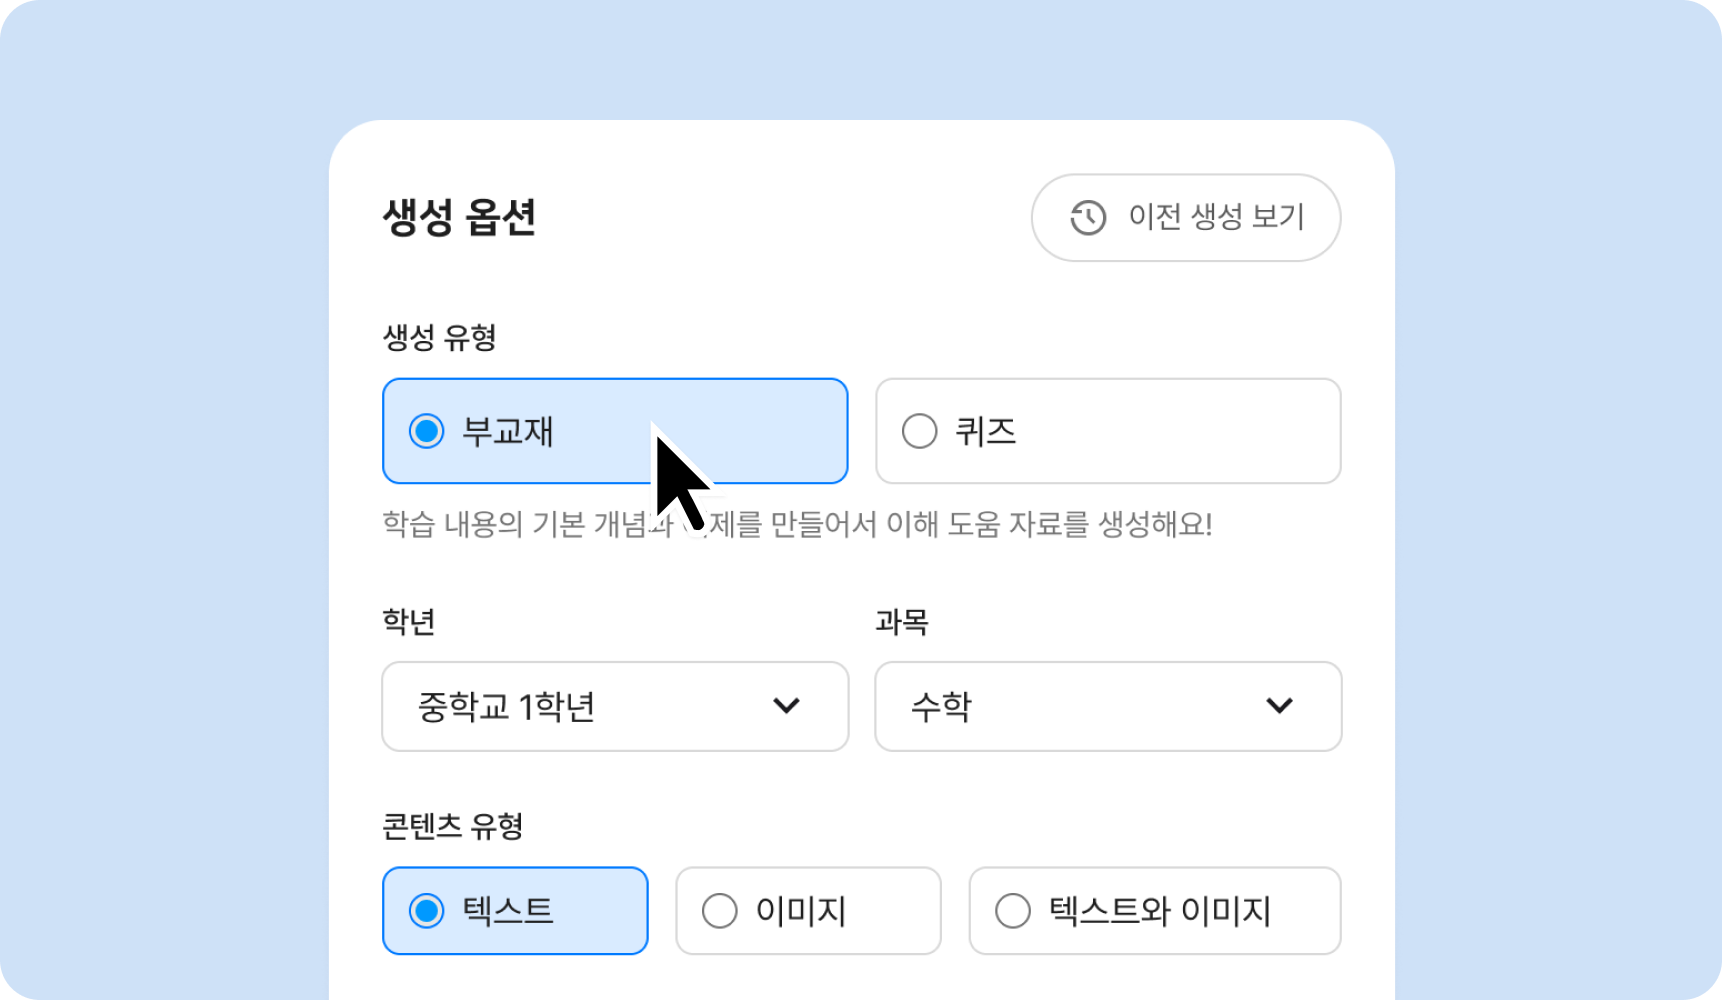Image resolution: width=1722 pixels, height=1000 pixels.
Task: Click the 텍스트와 이미지 radio circle
Action: pyautogui.click(x=1014, y=910)
